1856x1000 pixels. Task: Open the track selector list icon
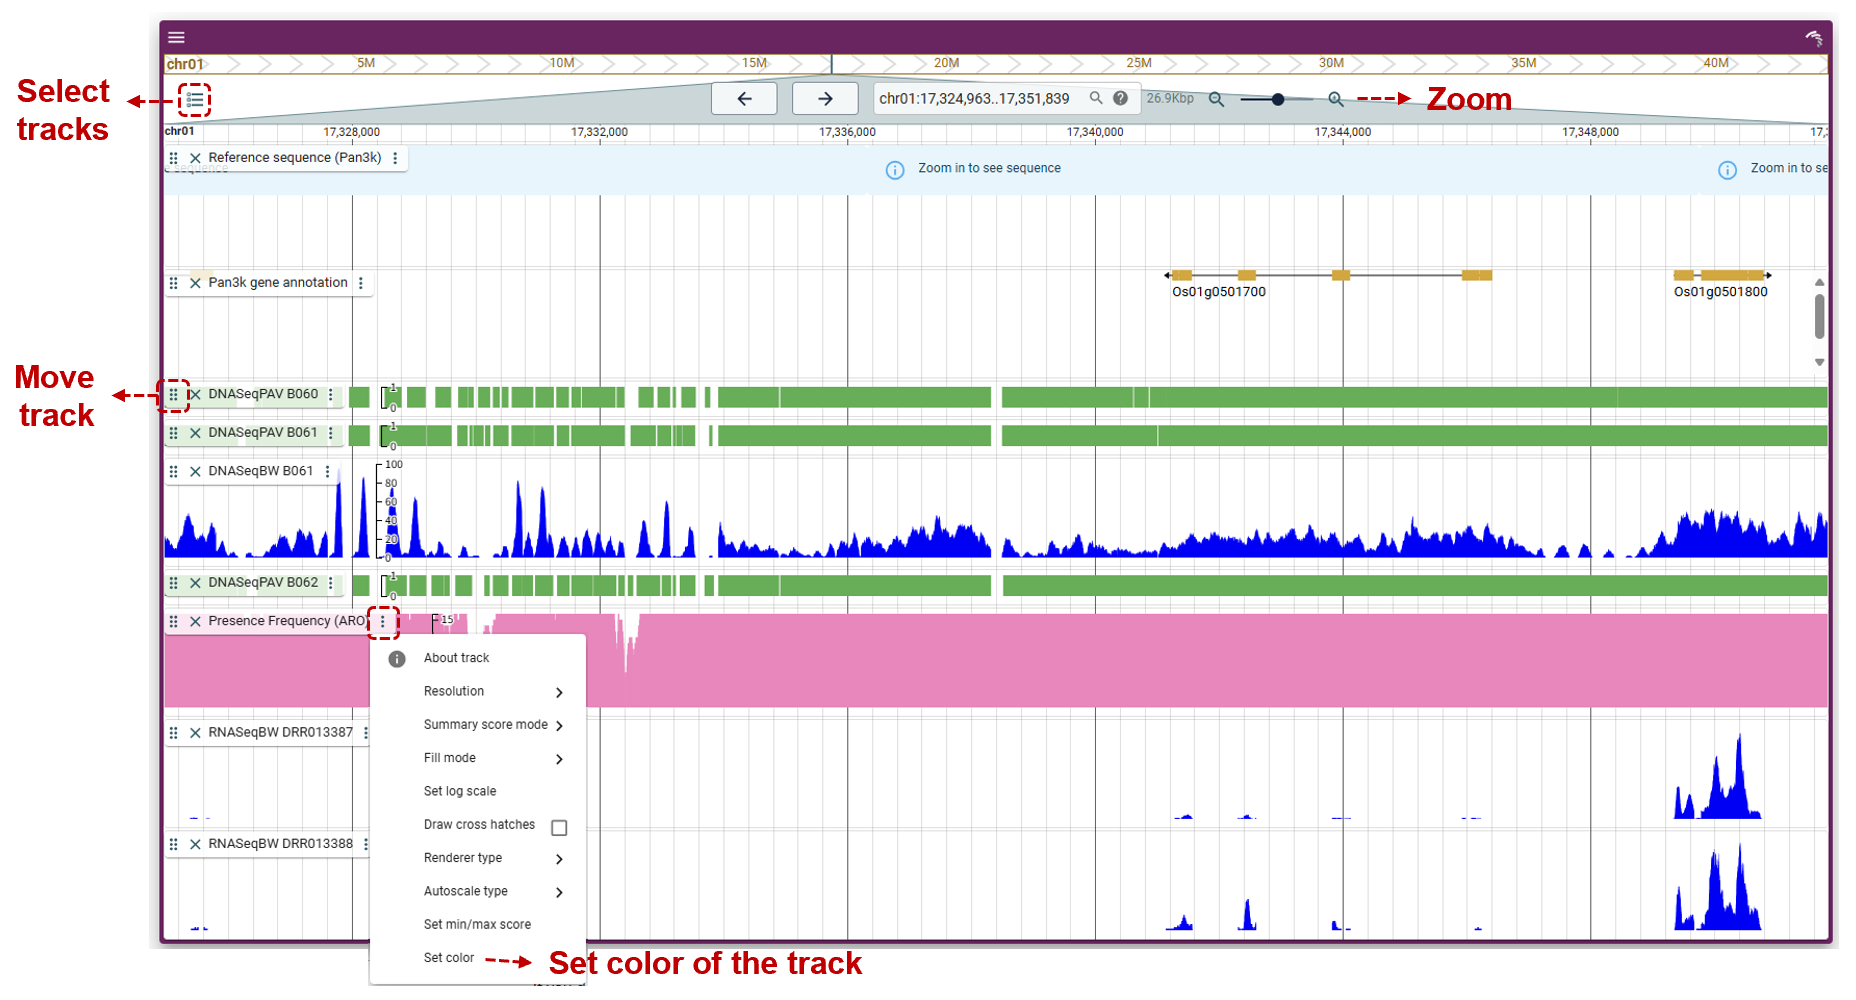pyautogui.click(x=195, y=100)
